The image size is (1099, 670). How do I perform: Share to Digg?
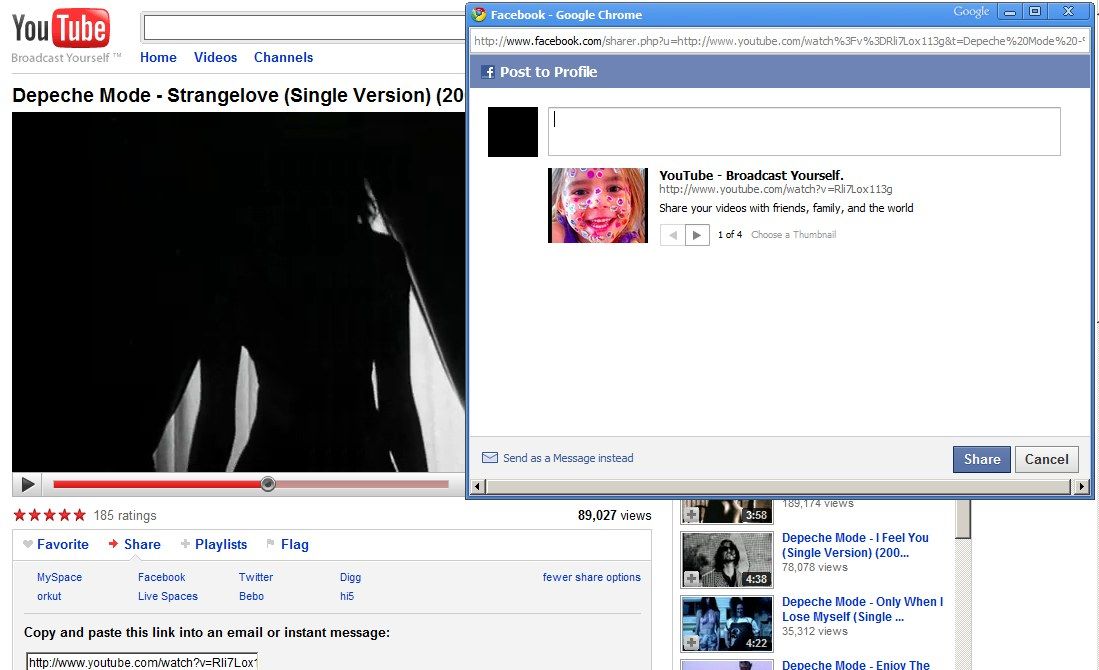point(350,577)
